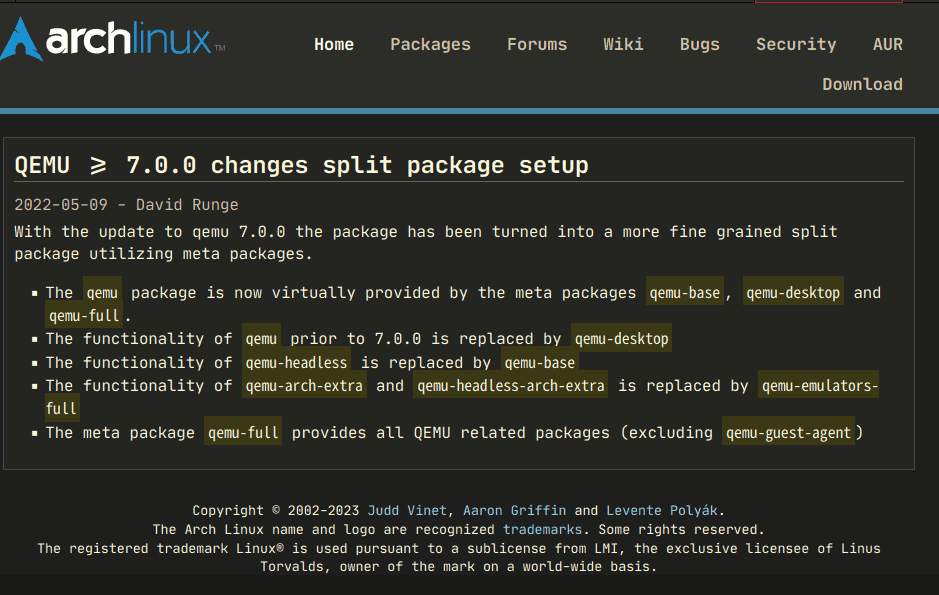Screen dimensions: 939x595
Task: Click the QEMU article headline
Action: pyautogui.click(x=301, y=165)
